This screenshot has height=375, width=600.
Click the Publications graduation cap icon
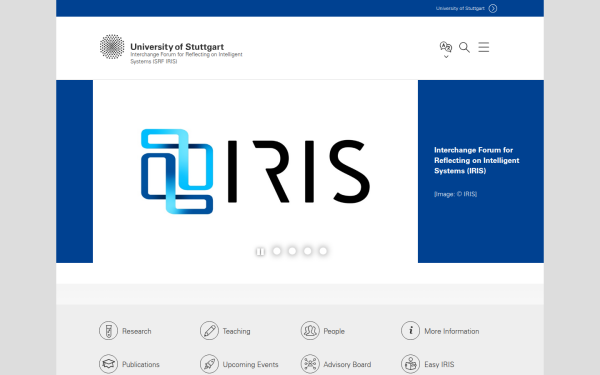pos(109,364)
